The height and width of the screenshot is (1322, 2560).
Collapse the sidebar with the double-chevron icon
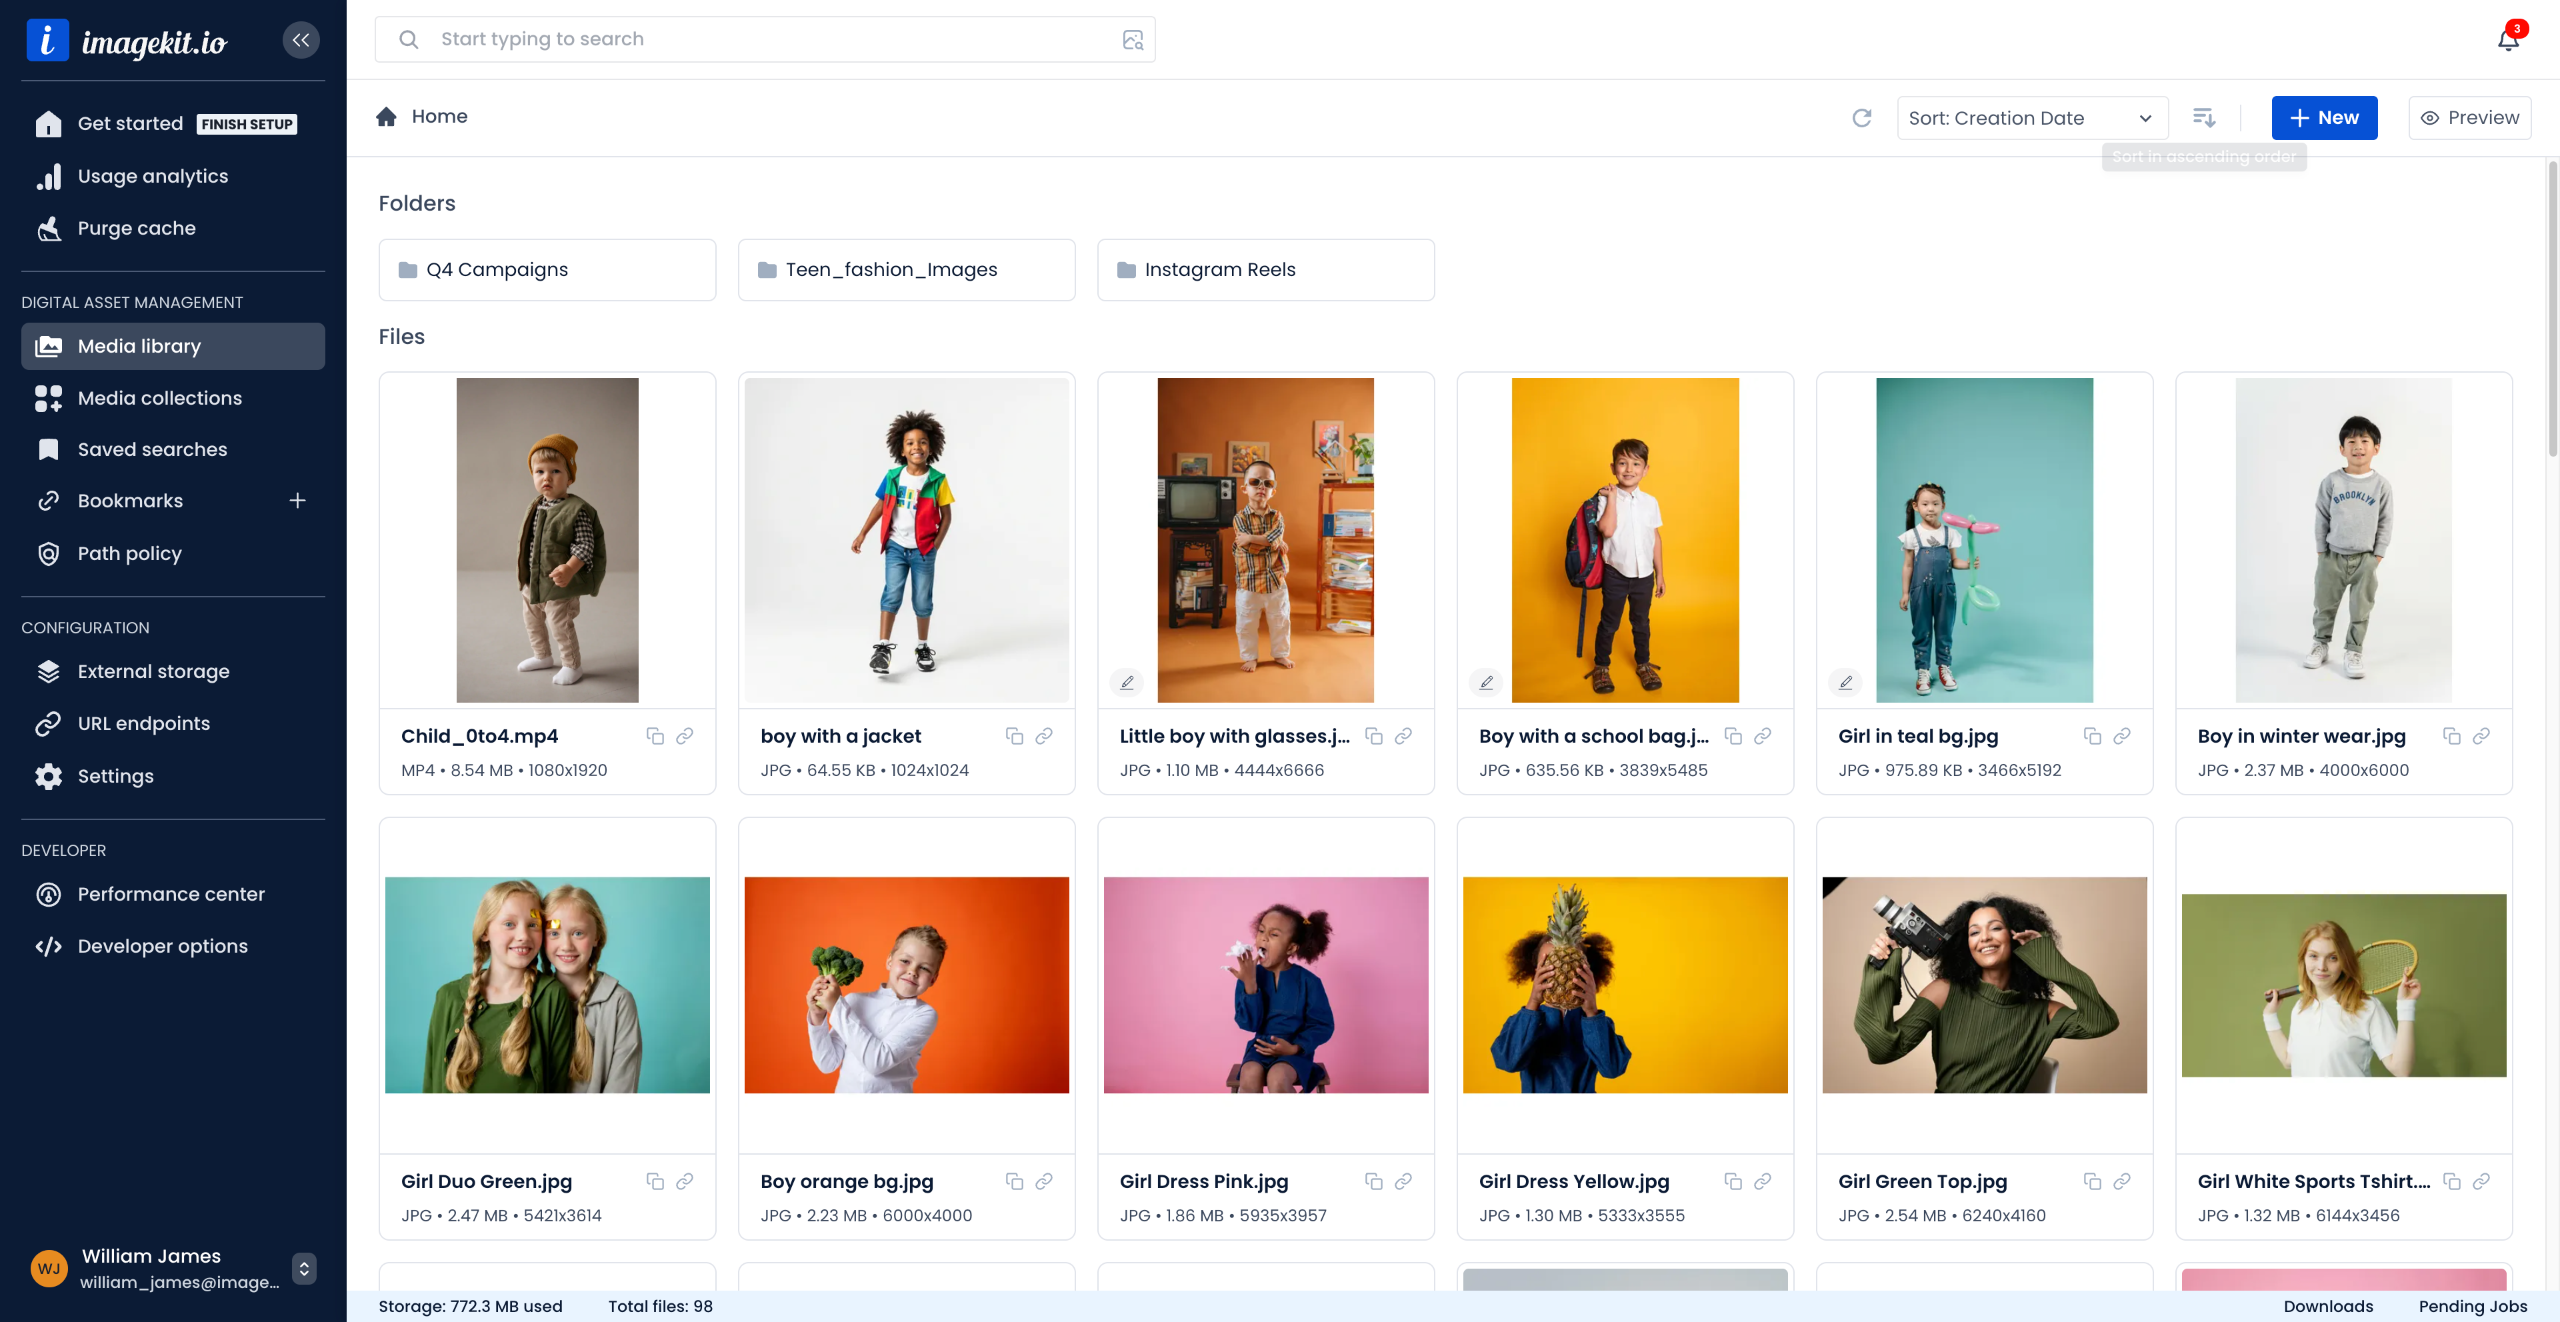click(301, 40)
